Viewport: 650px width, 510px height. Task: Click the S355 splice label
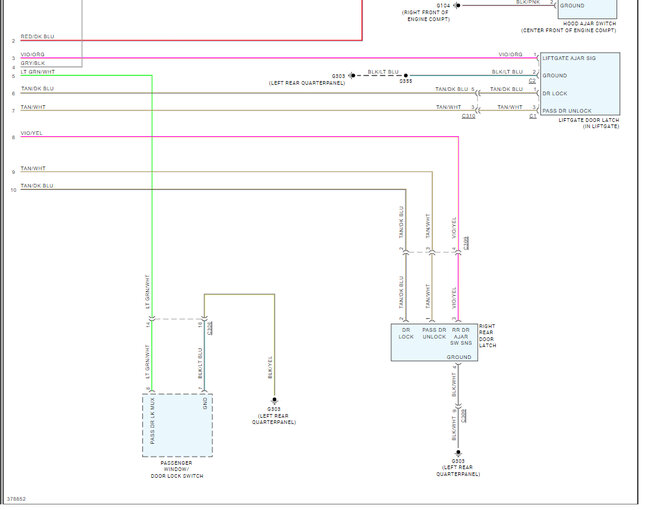tap(405, 81)
